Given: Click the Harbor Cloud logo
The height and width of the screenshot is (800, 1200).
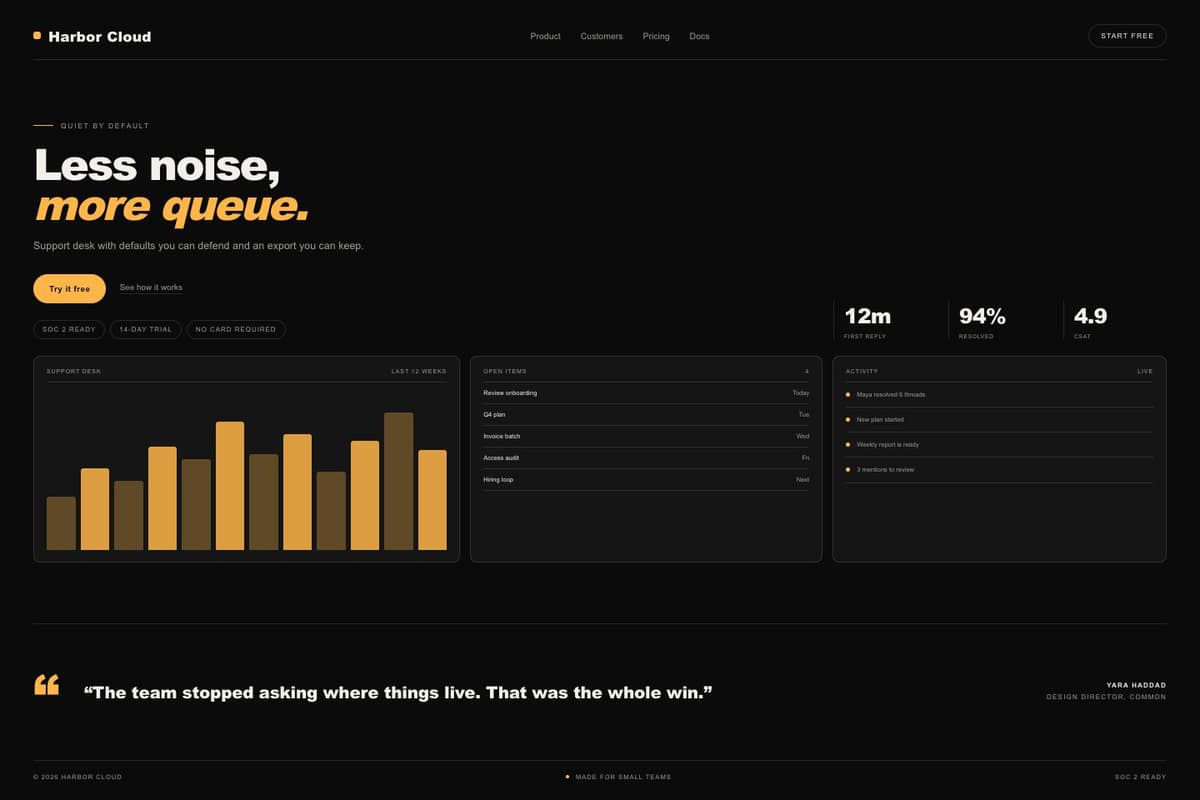Looking at the screenshot, I should pyautogui.click(x=92, y=36).
